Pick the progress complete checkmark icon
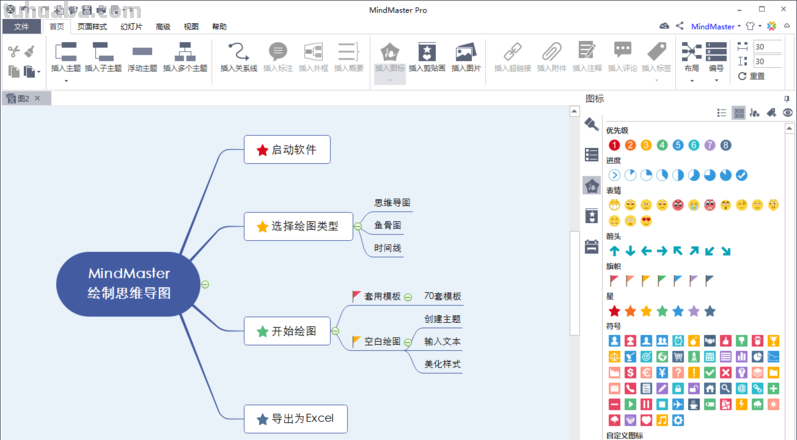The height and width of the screenshot is (440, 797). (x=742, y=175)
